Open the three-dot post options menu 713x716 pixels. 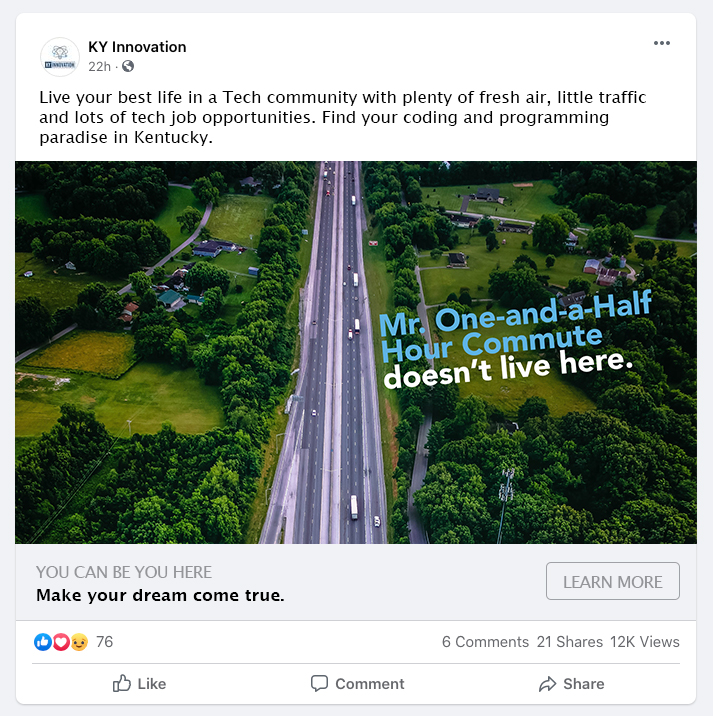[661, 43]
